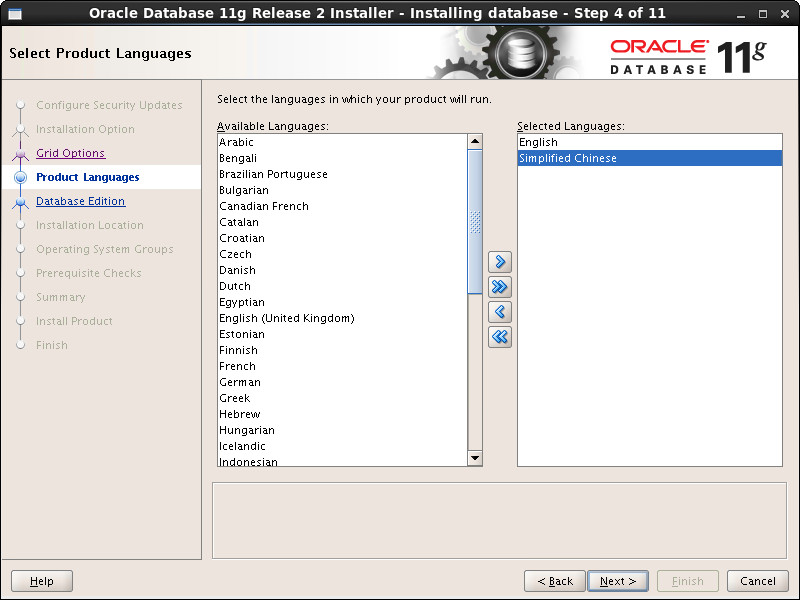The width and height of the screenshot is (800, 600).
Task: Open the Grid Options step link
Action: (70, 153)
